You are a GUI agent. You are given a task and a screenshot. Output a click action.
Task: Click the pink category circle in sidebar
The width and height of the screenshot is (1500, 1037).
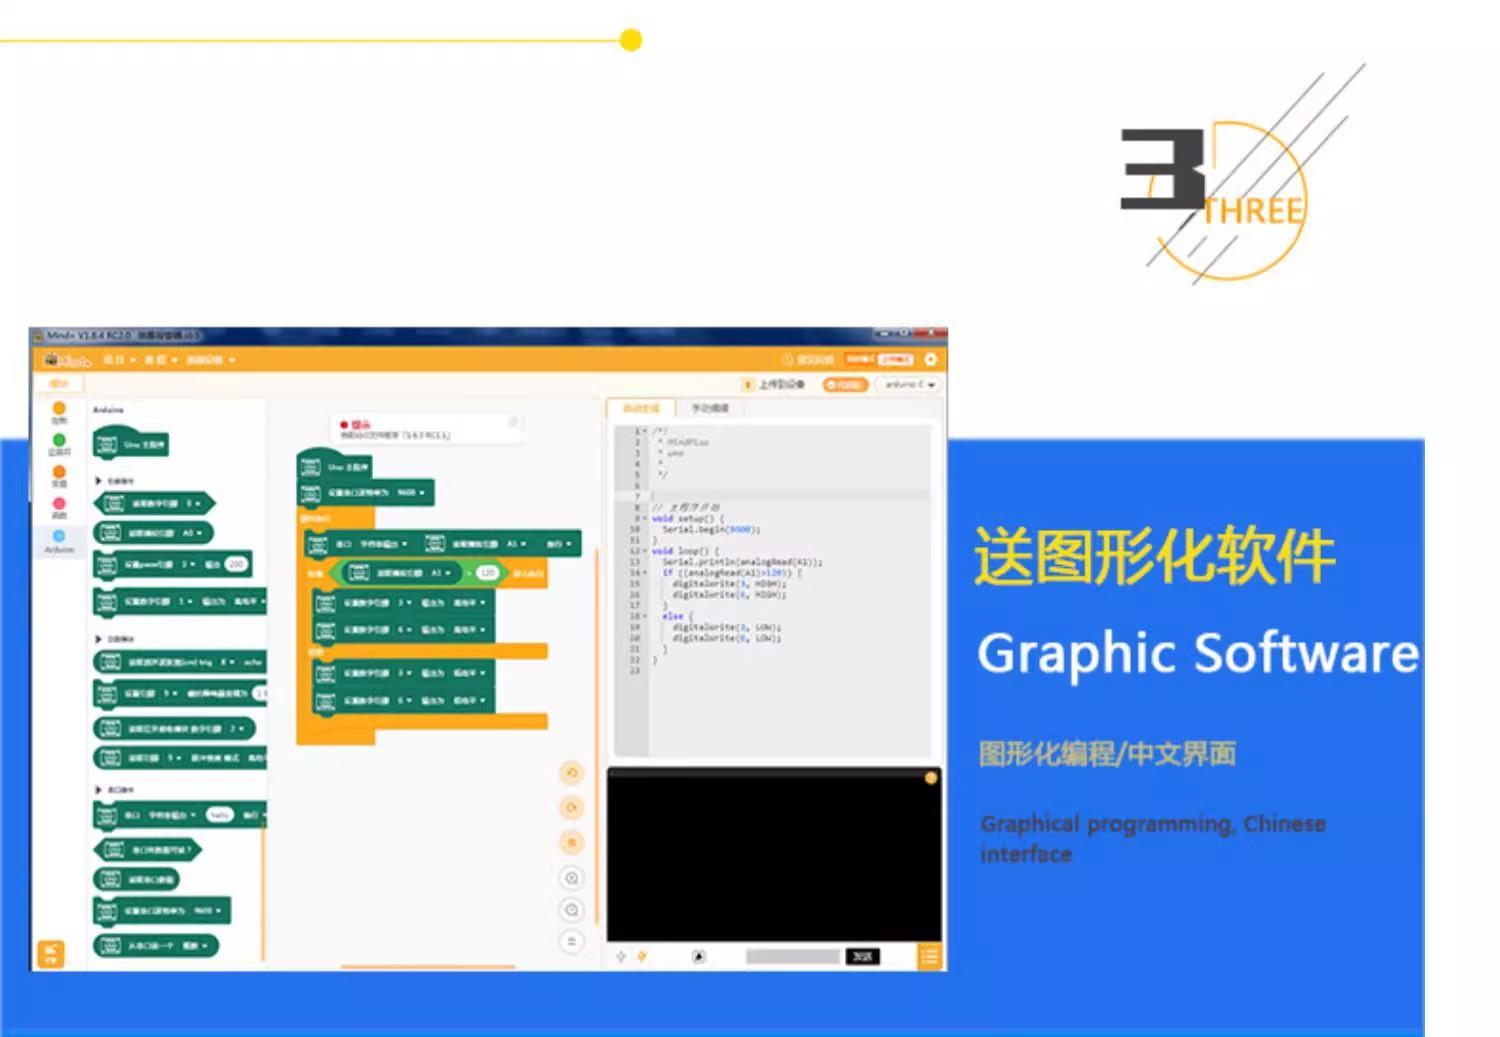tap(59, 505)
